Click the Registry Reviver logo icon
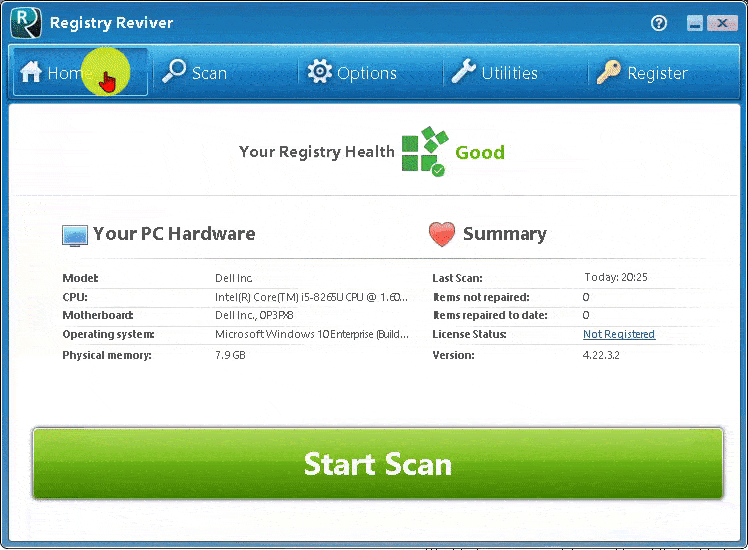Image resolution: width=748 pixels, height=550 pixels. pyautogui.click(x=26, y=23)
